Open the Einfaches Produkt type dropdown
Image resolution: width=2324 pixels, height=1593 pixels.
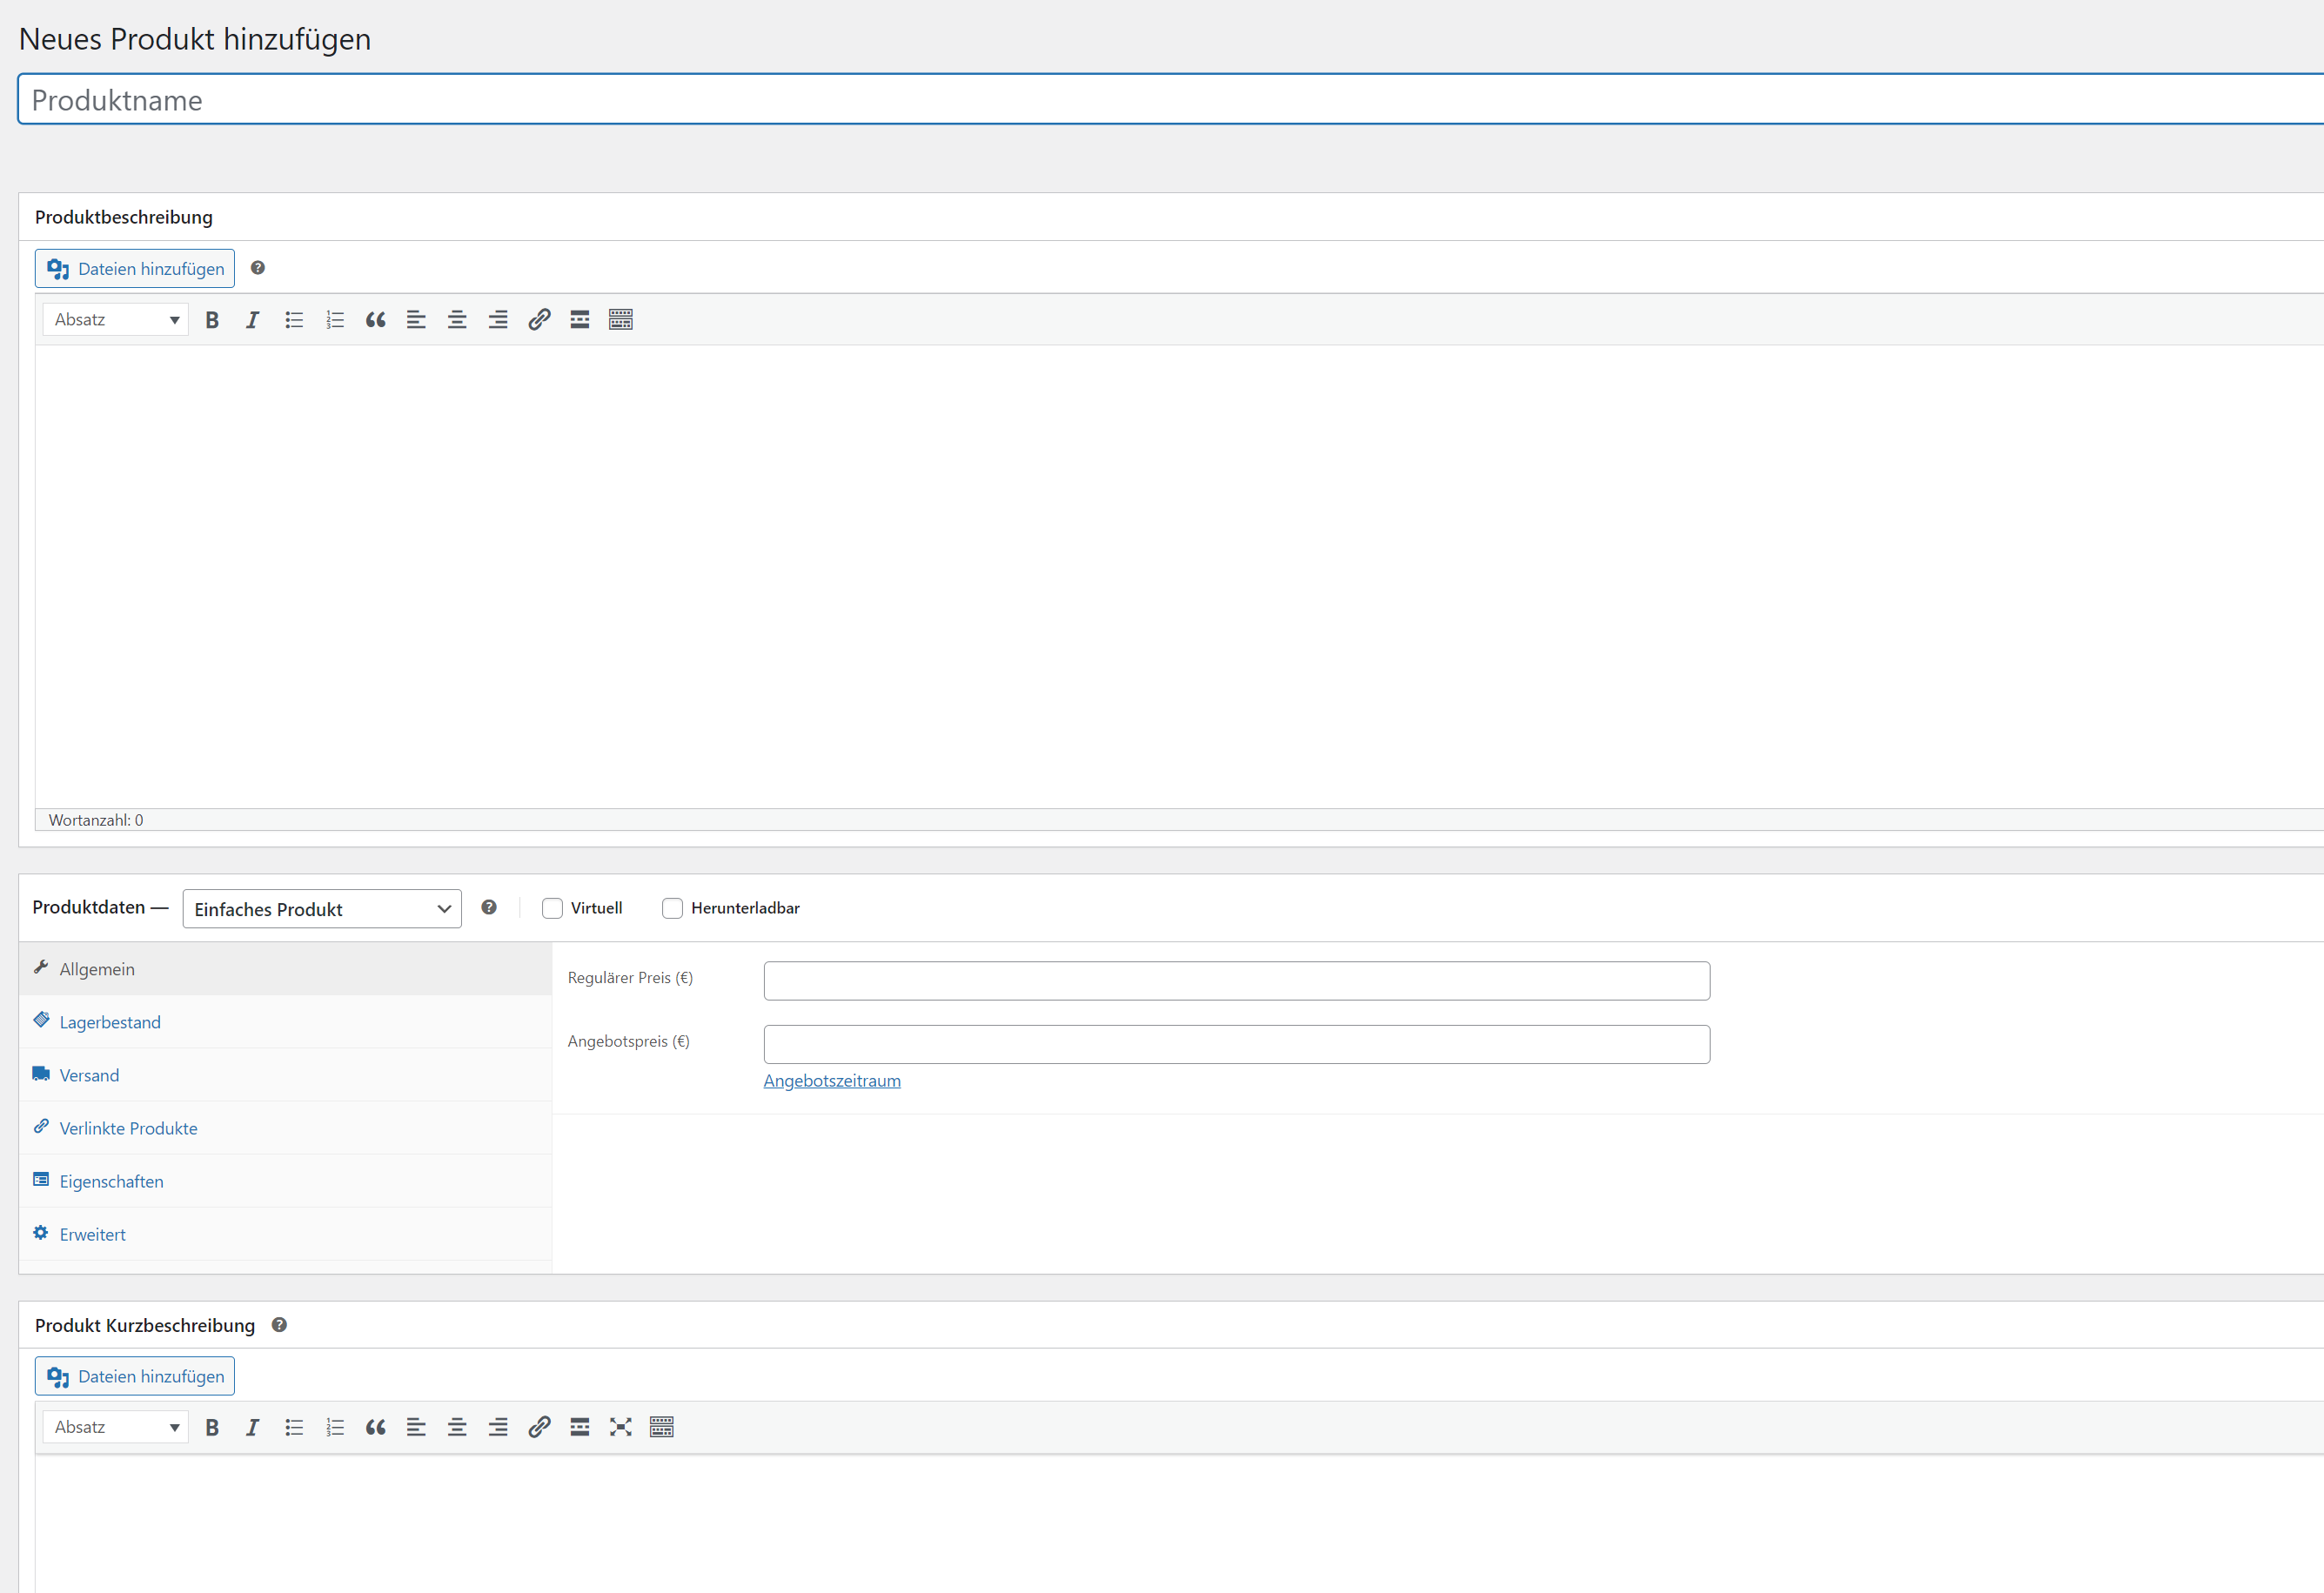pyautogui.click(x=322, y=909)
